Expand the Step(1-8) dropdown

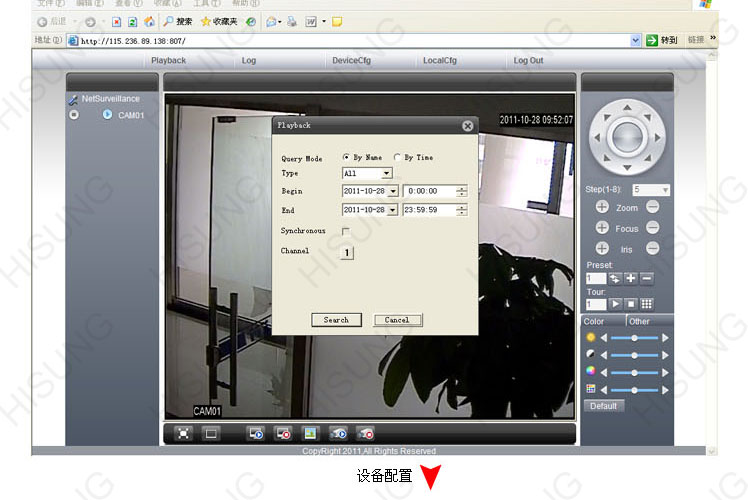pos(665,189)
